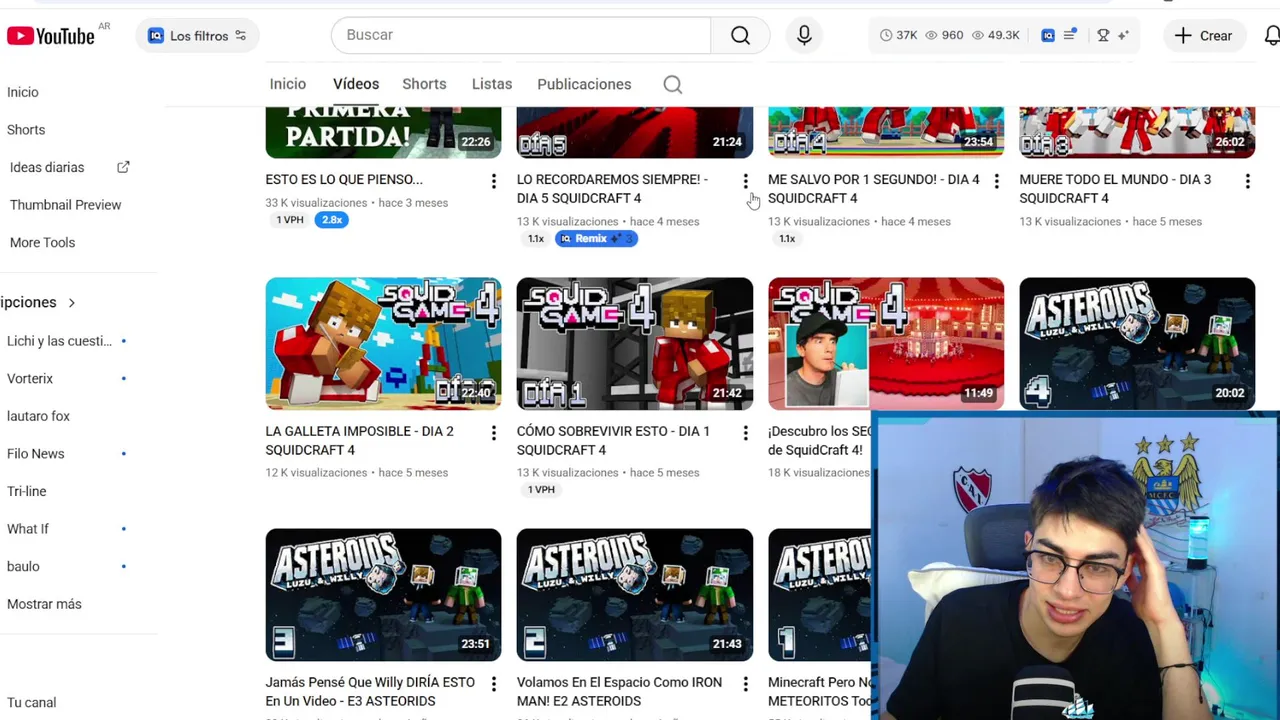Open the Tri-line subscription

coord(26,491)
